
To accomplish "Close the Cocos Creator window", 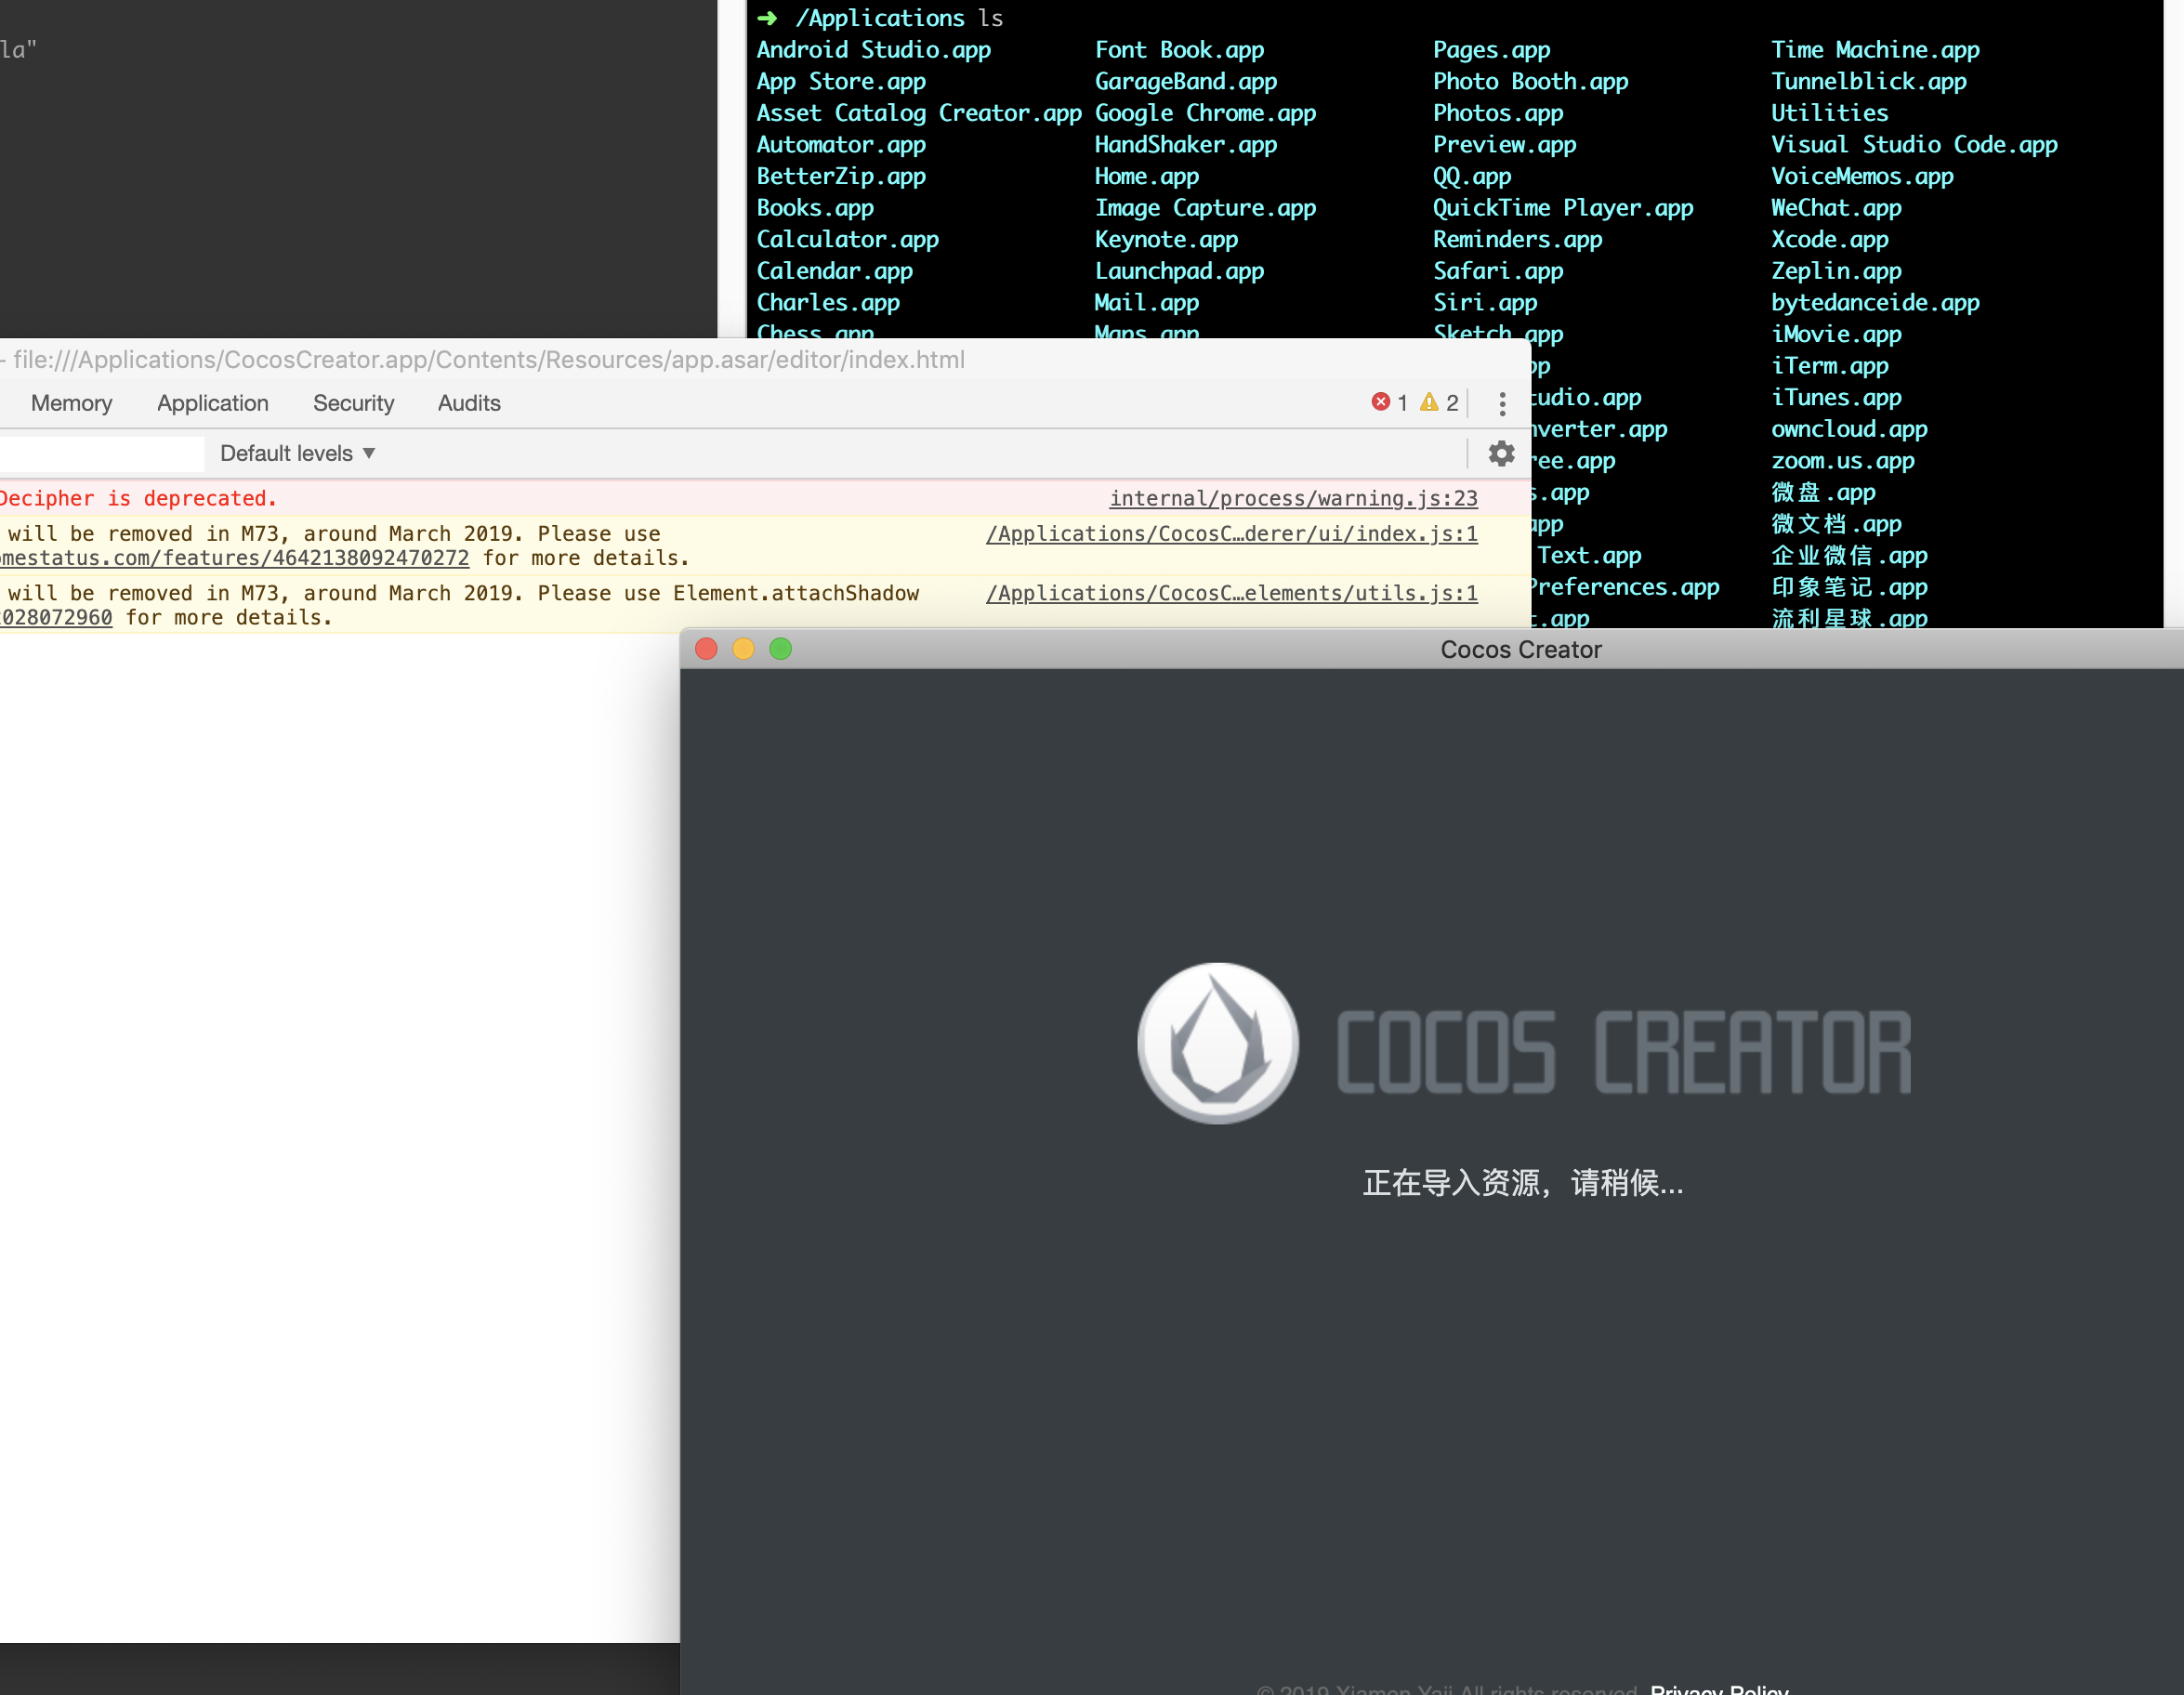I will [706, 649].
